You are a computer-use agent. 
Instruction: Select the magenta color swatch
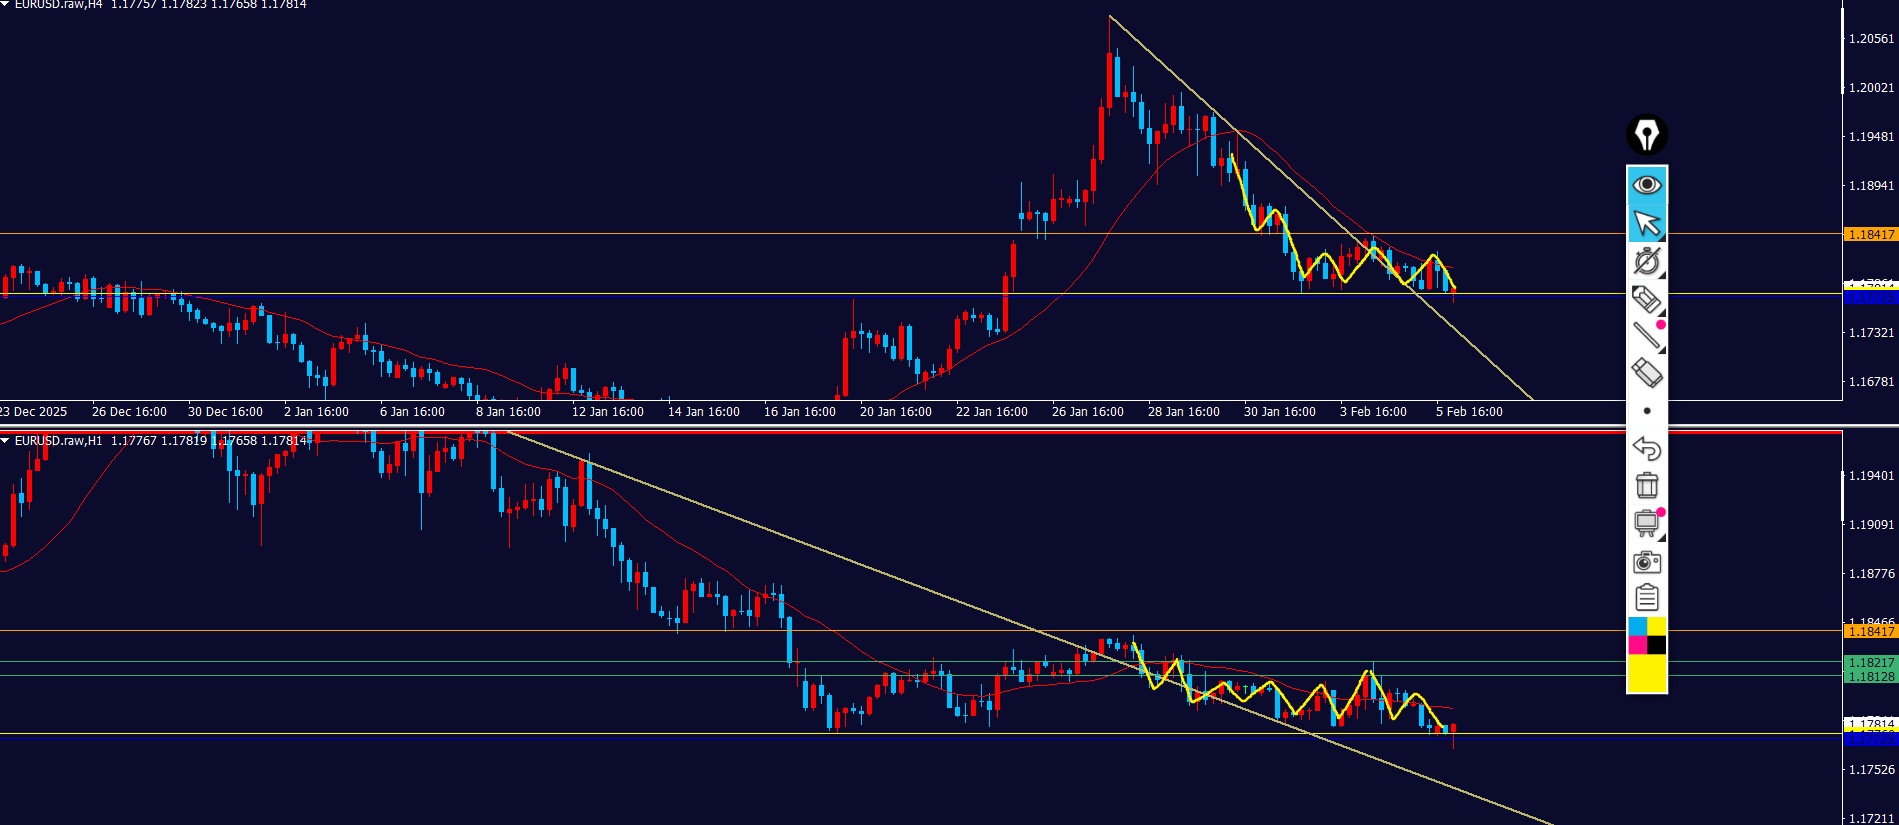pos(1637,645)
